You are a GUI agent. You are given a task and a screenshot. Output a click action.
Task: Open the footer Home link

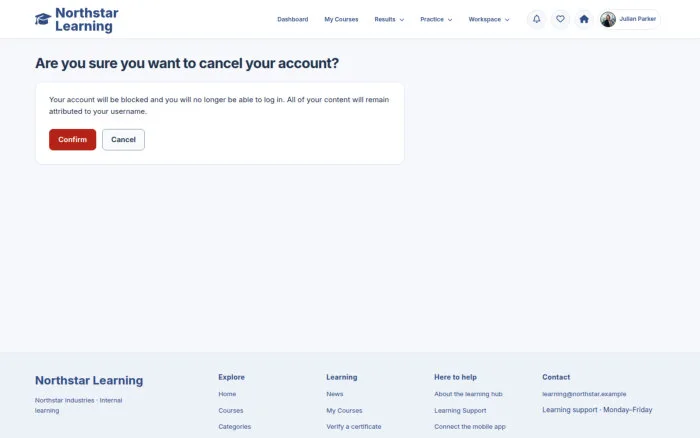pyautogui.click(x=227, y=394)
